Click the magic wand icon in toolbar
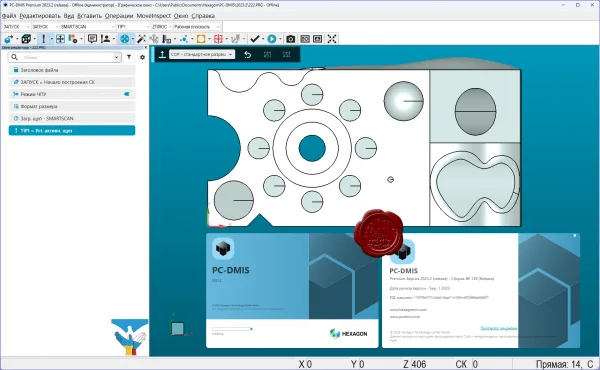 [x=141, y=39]
